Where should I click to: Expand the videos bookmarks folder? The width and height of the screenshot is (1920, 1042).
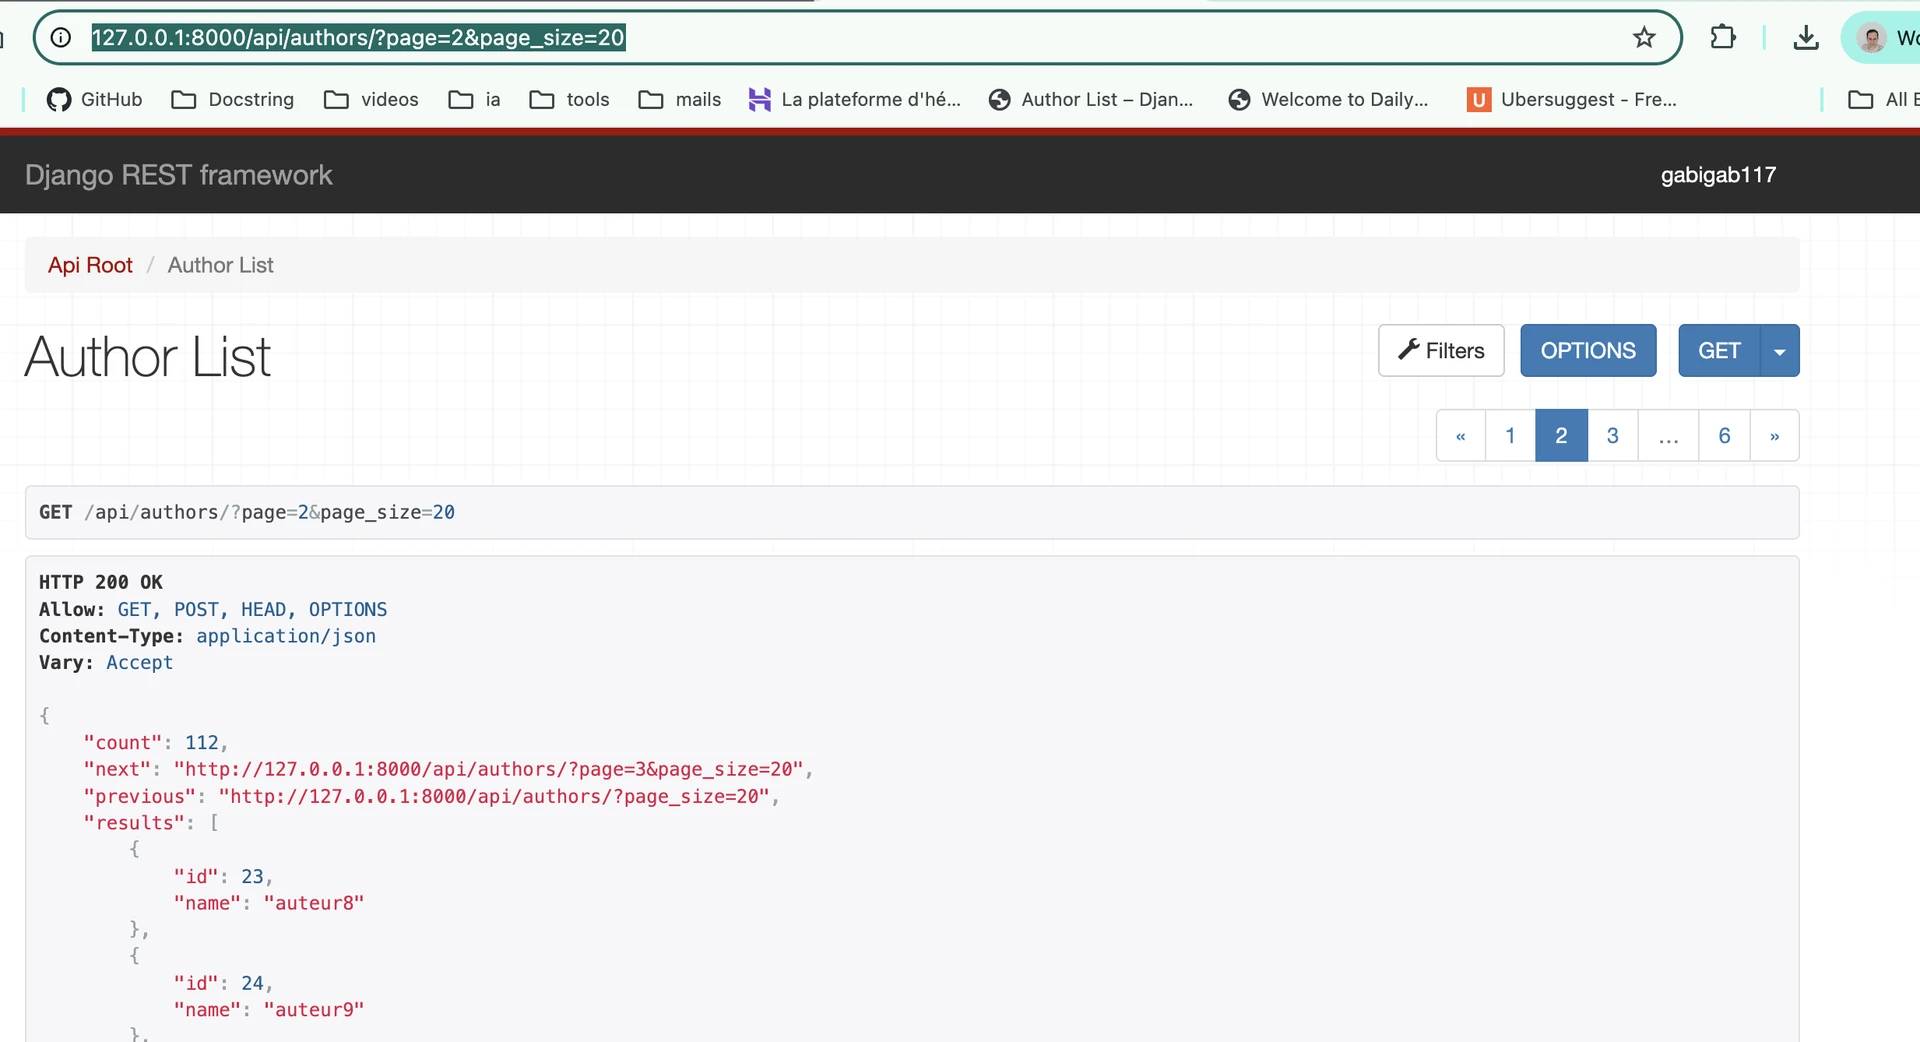[371, 99]
